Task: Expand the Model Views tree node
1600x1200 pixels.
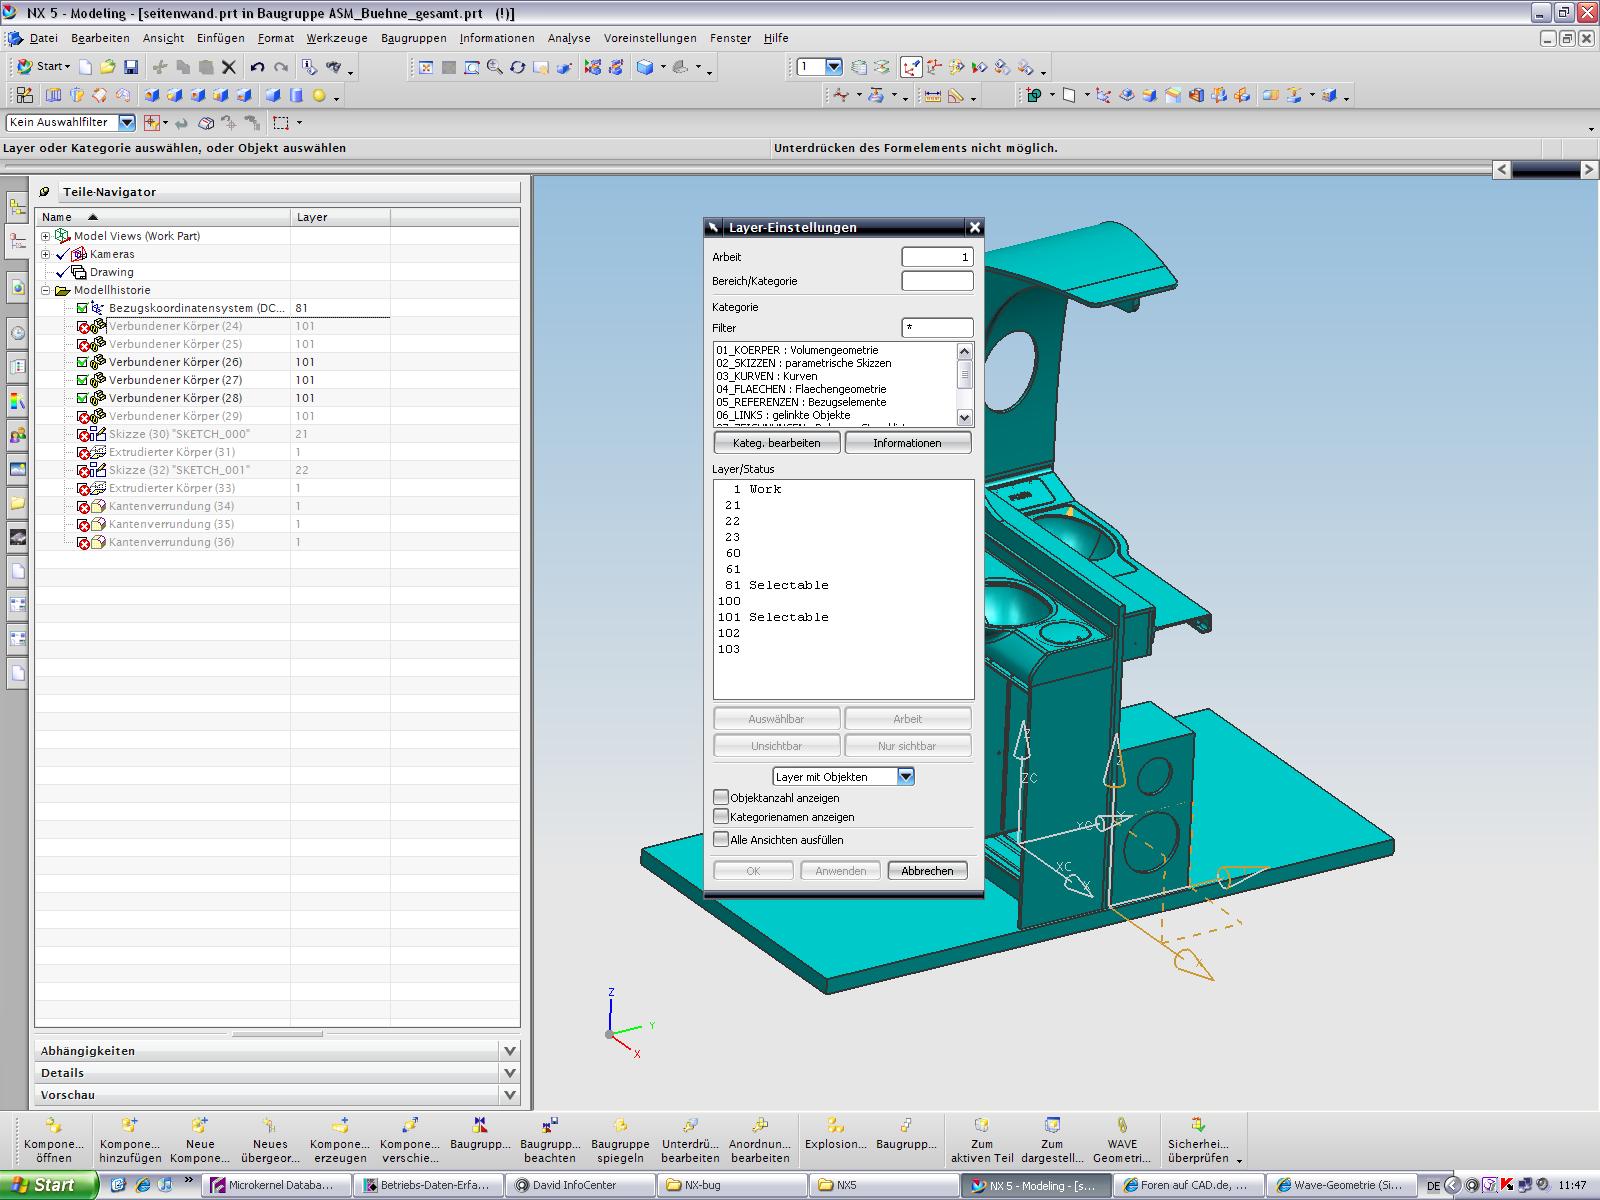Action: tap(45, 236)
